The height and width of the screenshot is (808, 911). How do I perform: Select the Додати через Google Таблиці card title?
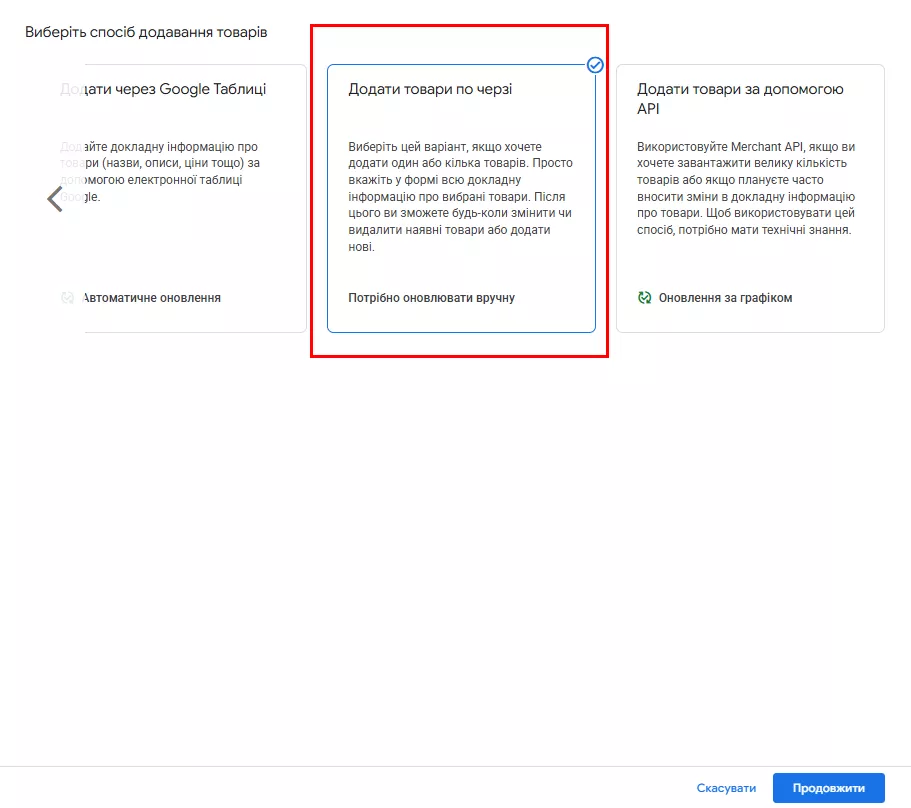tap(165, 90)
